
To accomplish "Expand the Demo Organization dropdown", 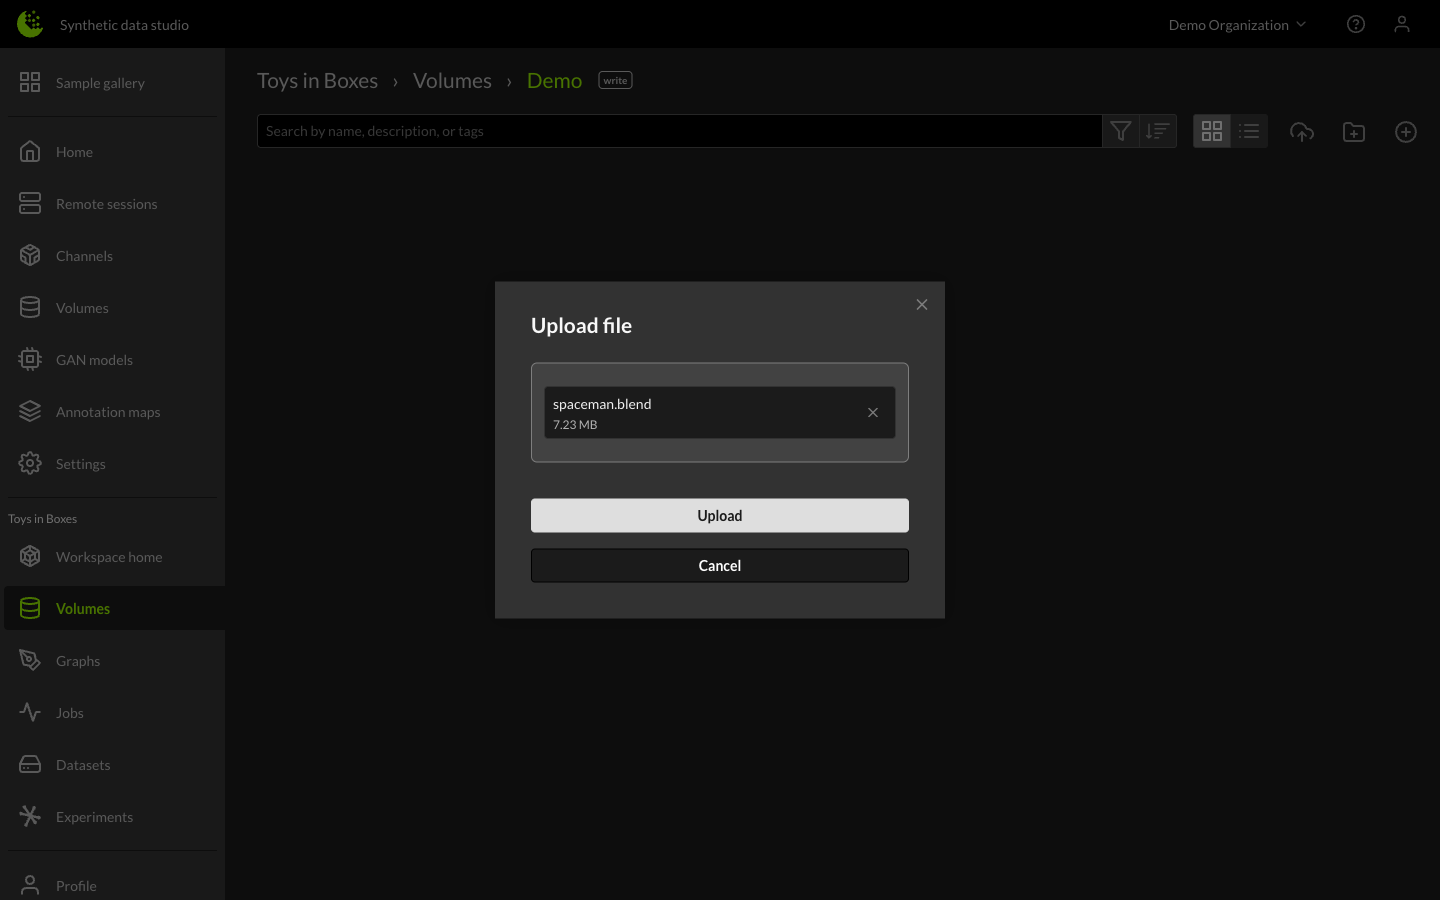I will tap(1237, 24).
